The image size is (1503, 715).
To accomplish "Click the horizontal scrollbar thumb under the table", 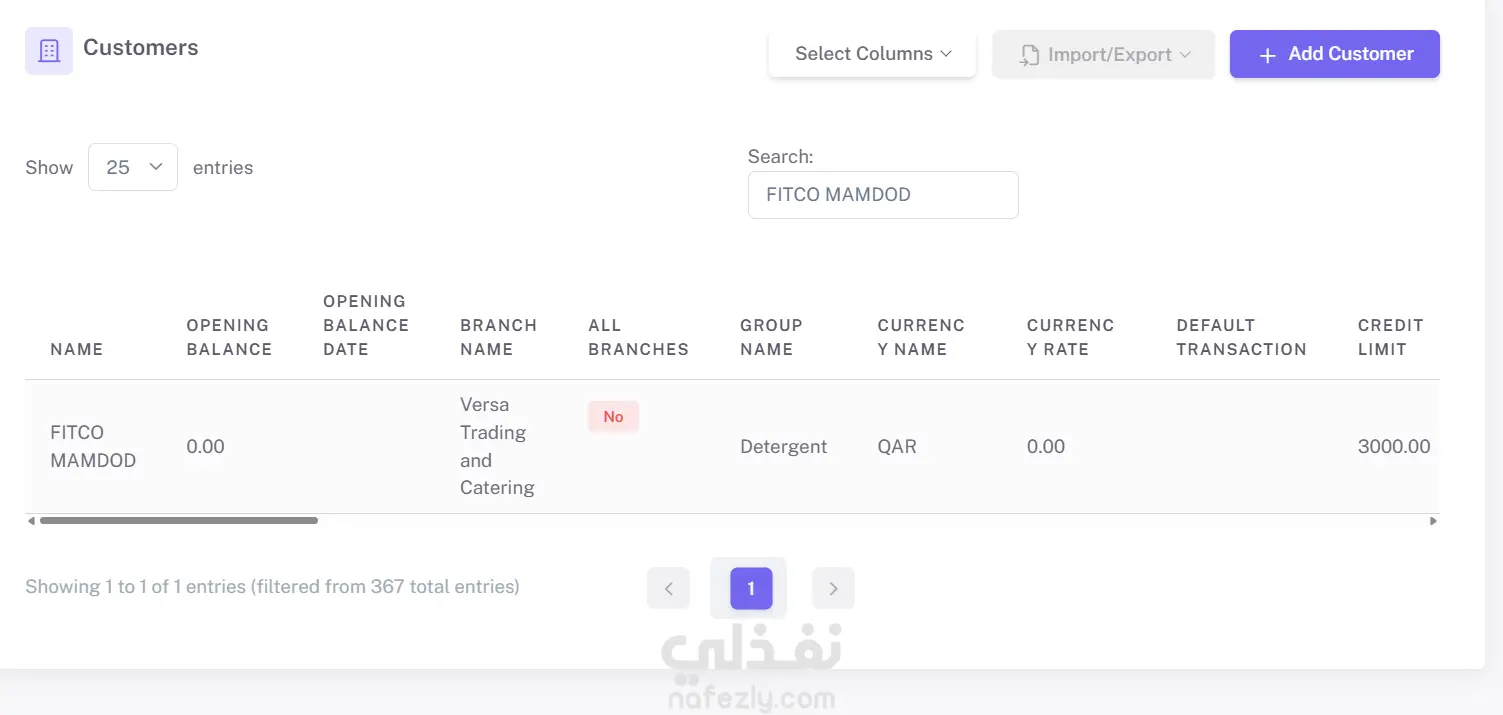I will pyautogui.click(x=179, y=521).
